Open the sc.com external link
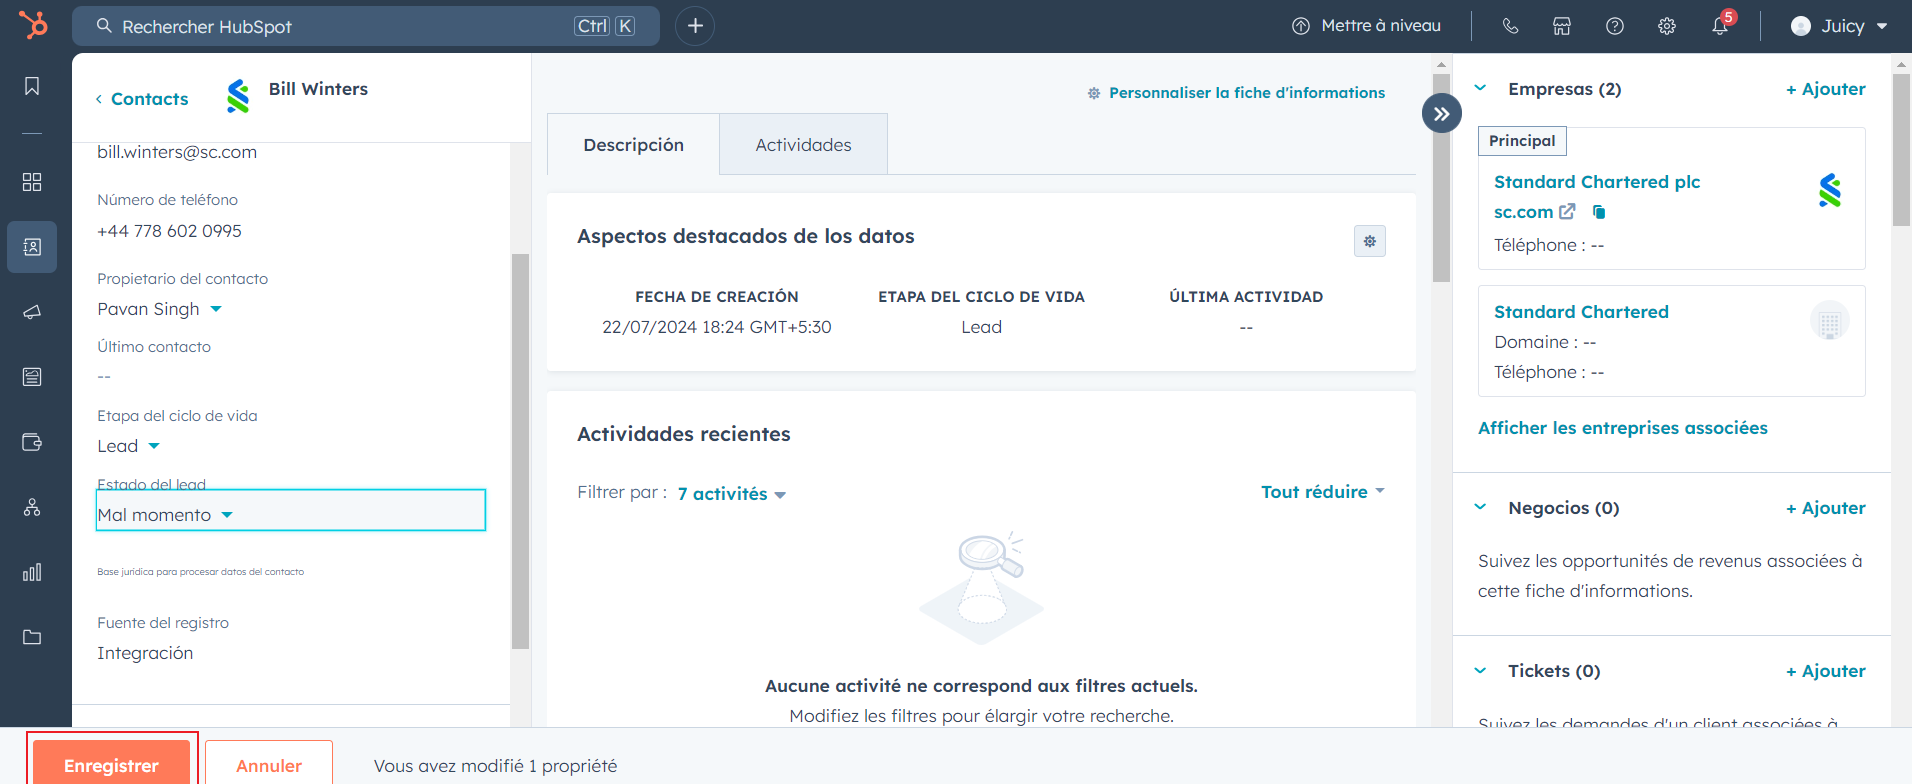The width and height of the screenshot is (1912, 784). [1534, 212]
